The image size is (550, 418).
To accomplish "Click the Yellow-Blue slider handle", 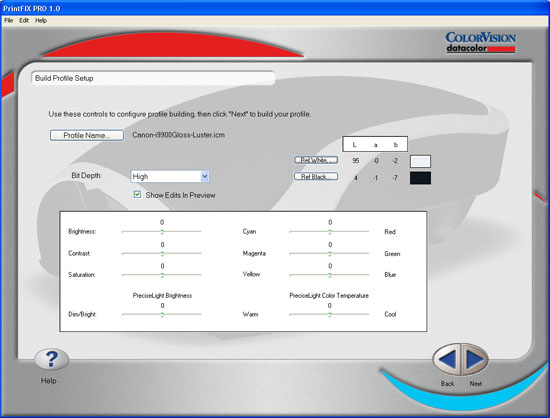I will pos(330,275).
